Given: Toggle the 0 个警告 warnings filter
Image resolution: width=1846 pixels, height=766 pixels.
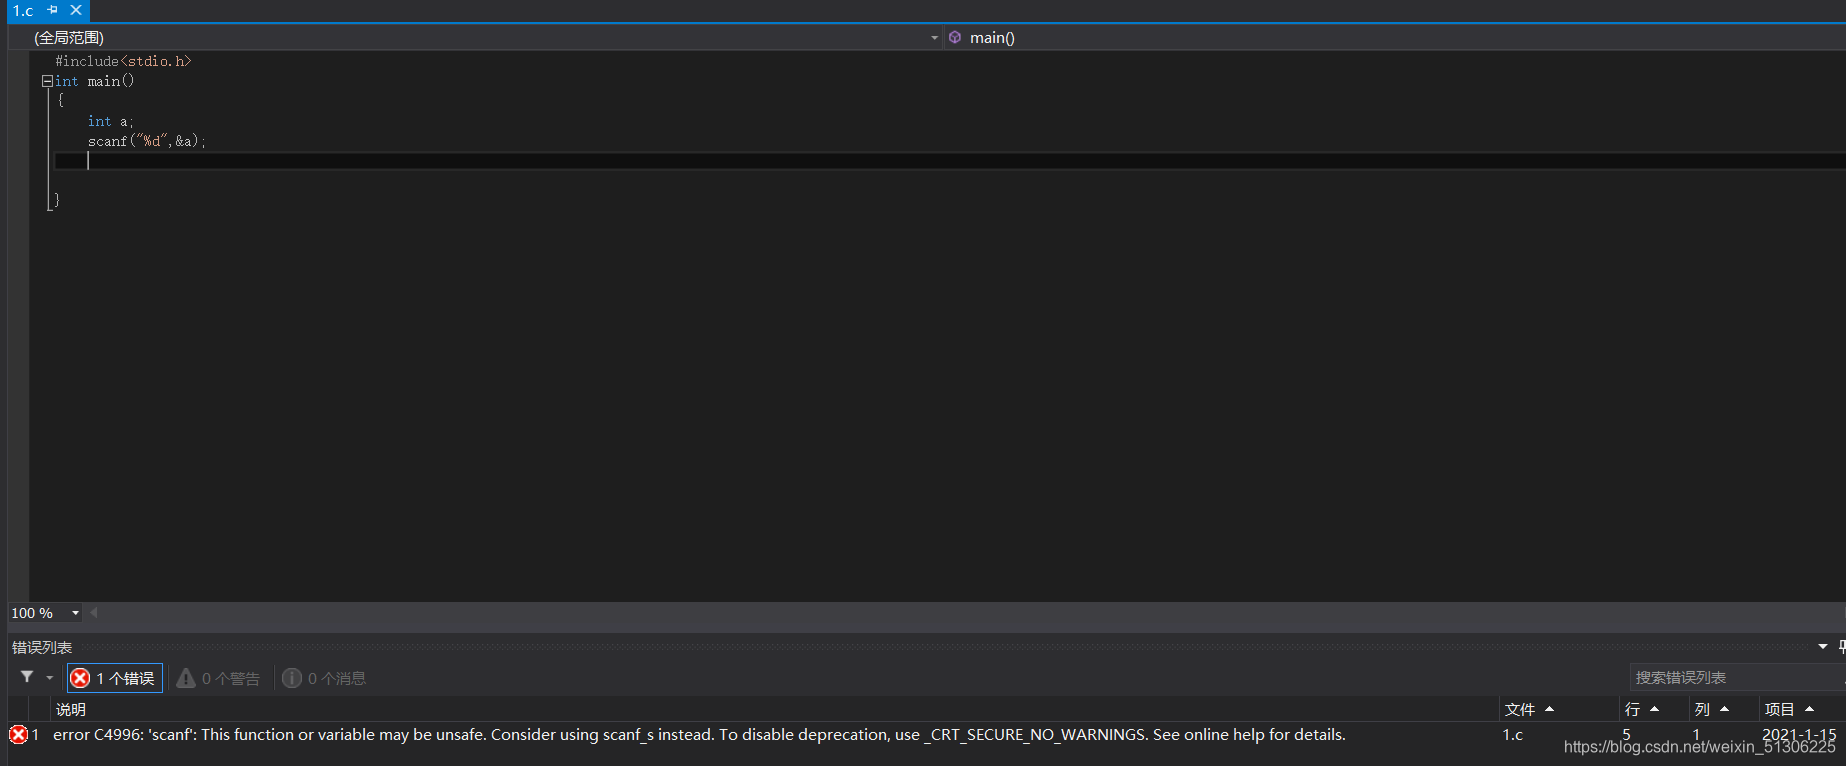Looking at the screenshot, I should 218,678.
